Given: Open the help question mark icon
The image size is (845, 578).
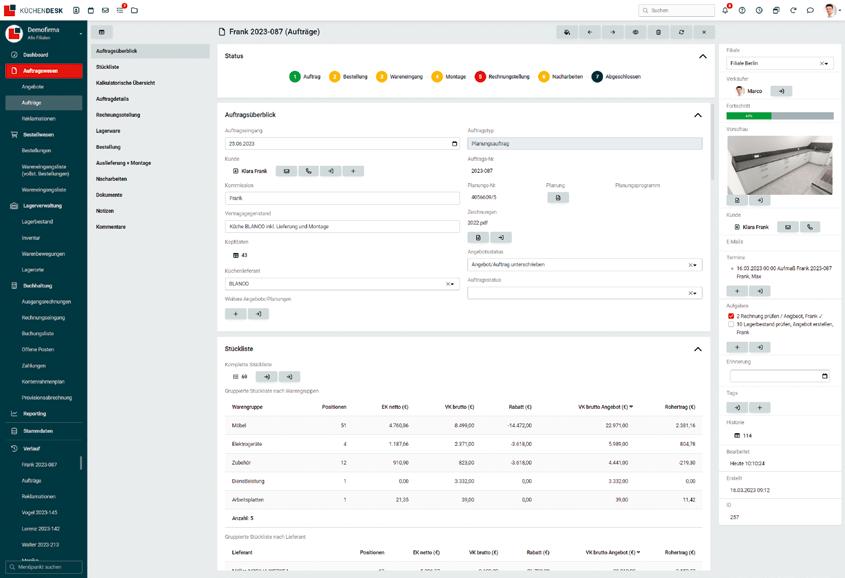Looking at the screenshot, I should tap(742, 10).
